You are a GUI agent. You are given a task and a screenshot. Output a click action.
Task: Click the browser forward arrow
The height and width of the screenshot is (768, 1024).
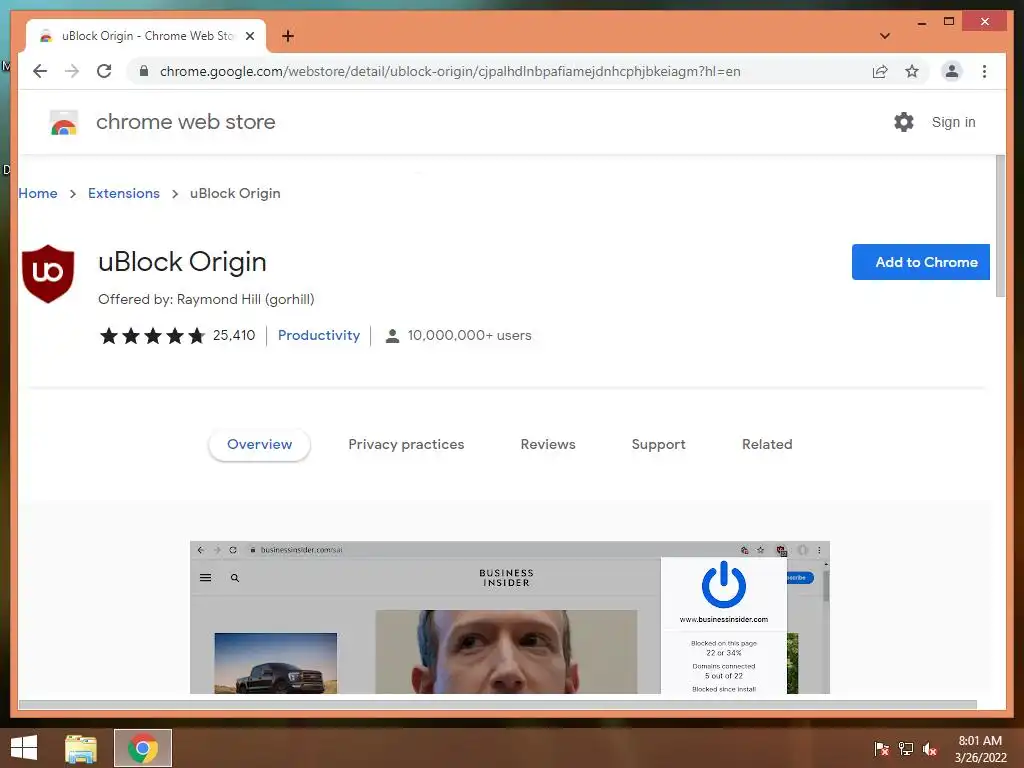tap(72, 71)
